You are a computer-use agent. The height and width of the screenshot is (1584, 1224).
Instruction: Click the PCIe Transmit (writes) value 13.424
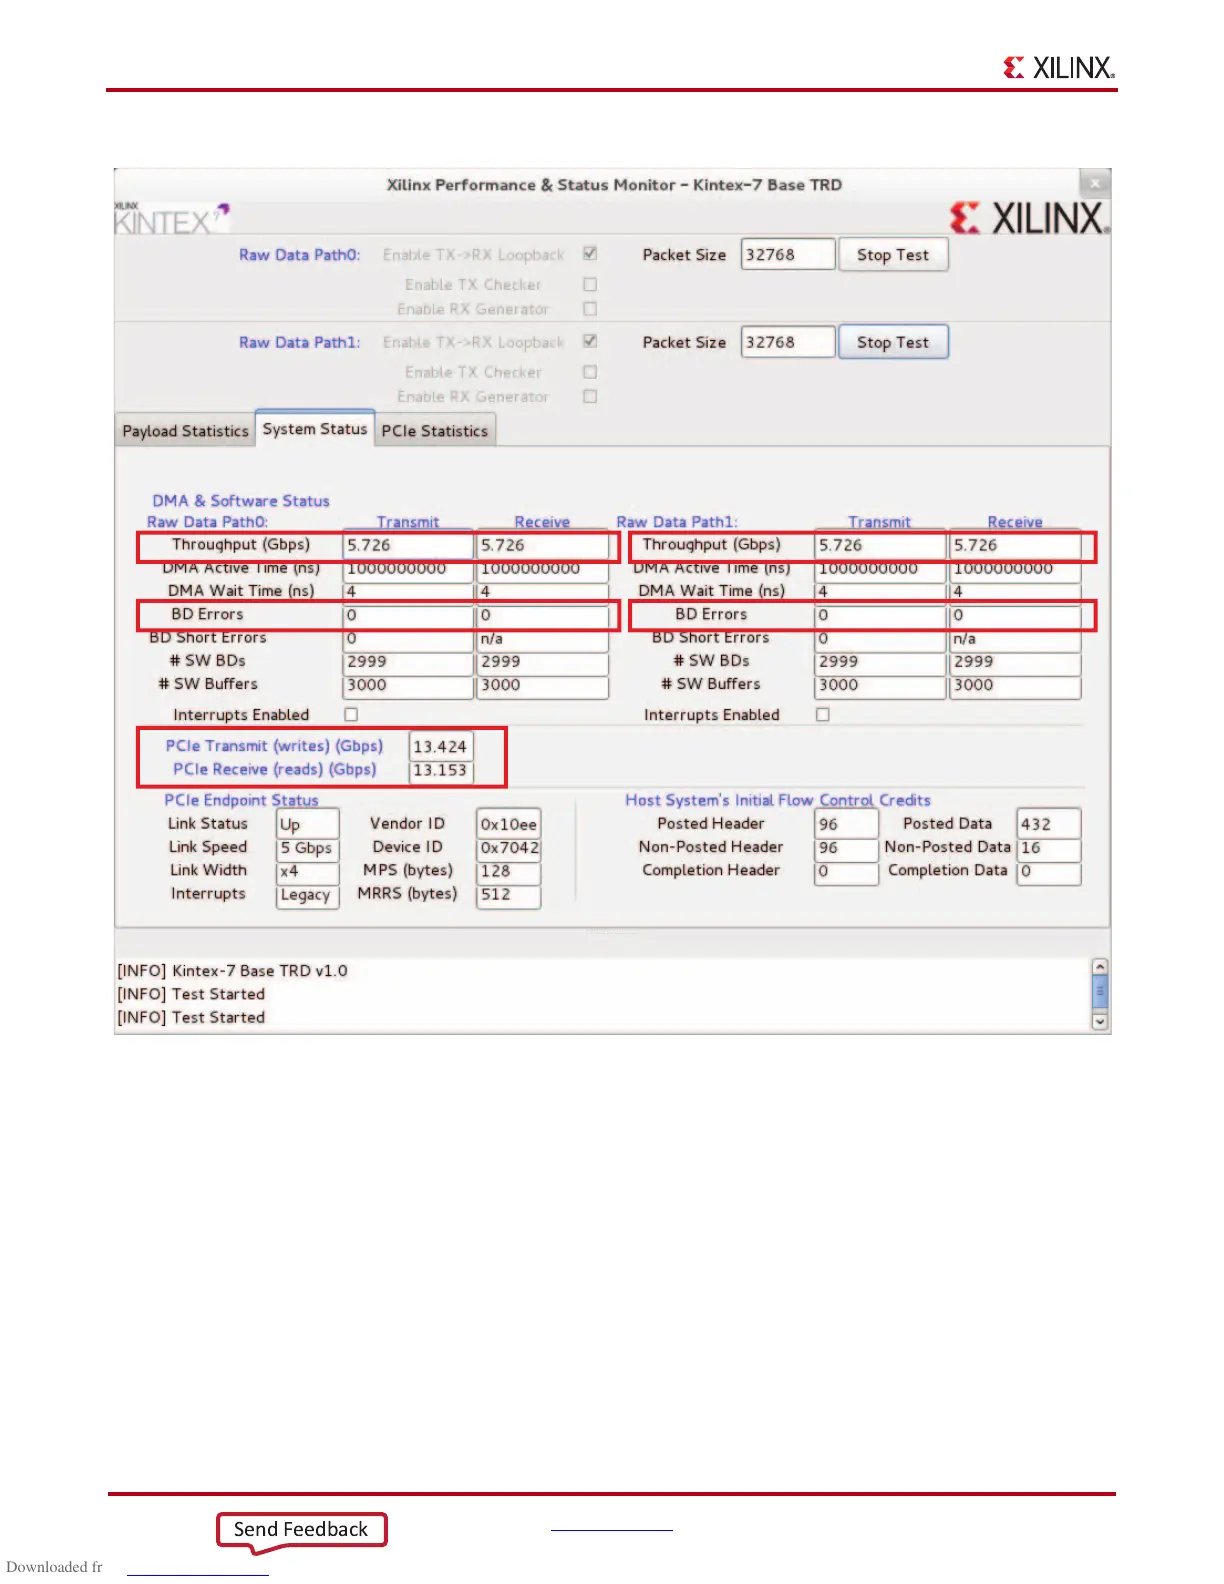tap(441, 747)
